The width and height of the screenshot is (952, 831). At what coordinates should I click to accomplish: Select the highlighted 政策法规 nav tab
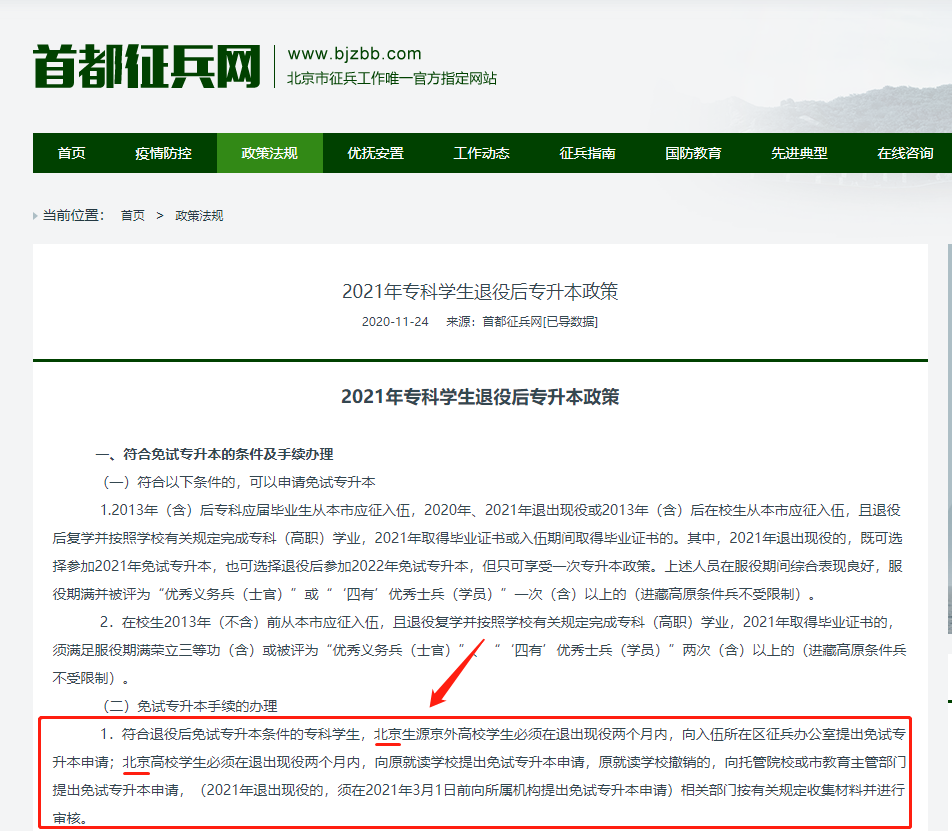coord(269,153)
